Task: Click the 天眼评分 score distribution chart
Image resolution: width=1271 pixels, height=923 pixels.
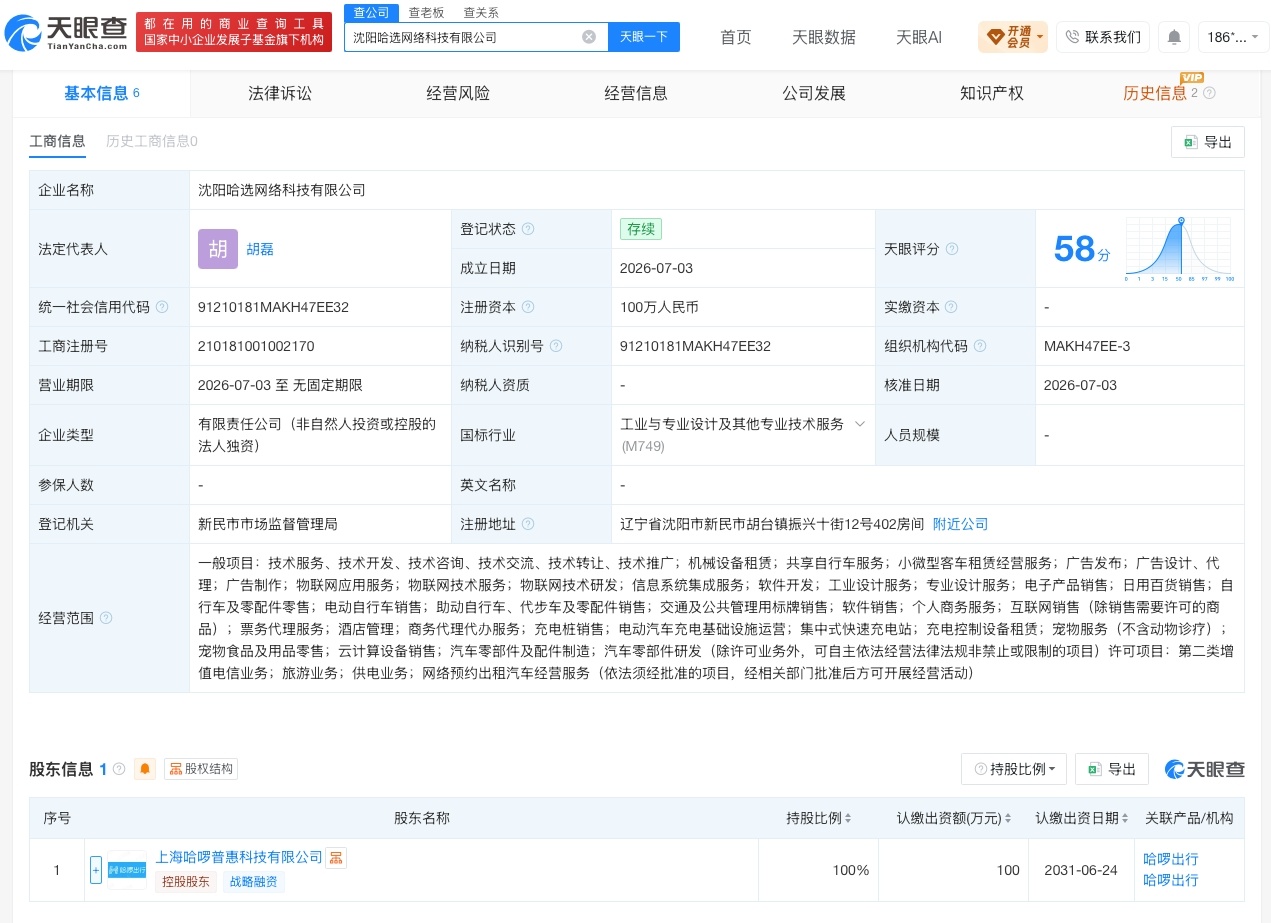Action: pos(1179,249)
